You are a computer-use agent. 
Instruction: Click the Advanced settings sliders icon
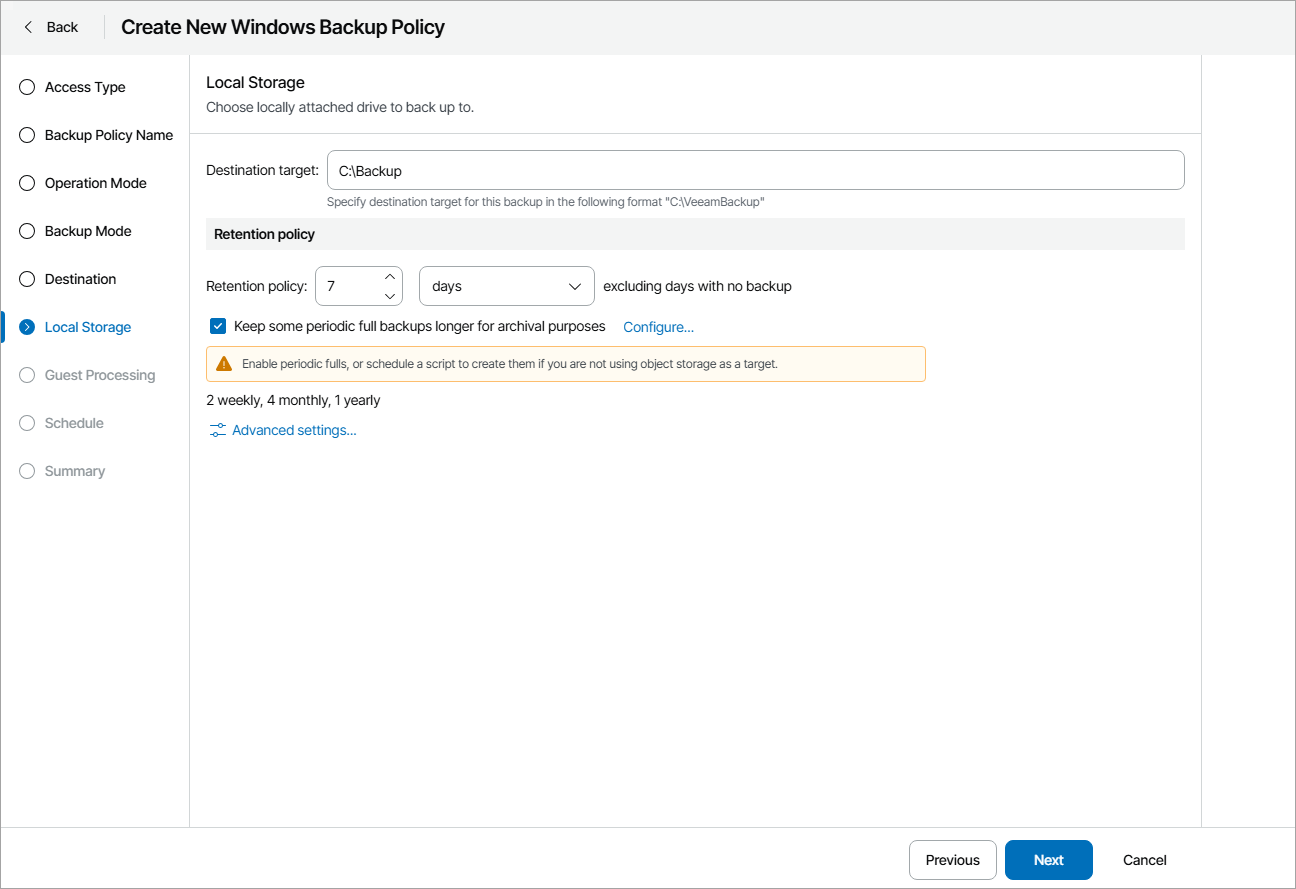coord(216,429)
